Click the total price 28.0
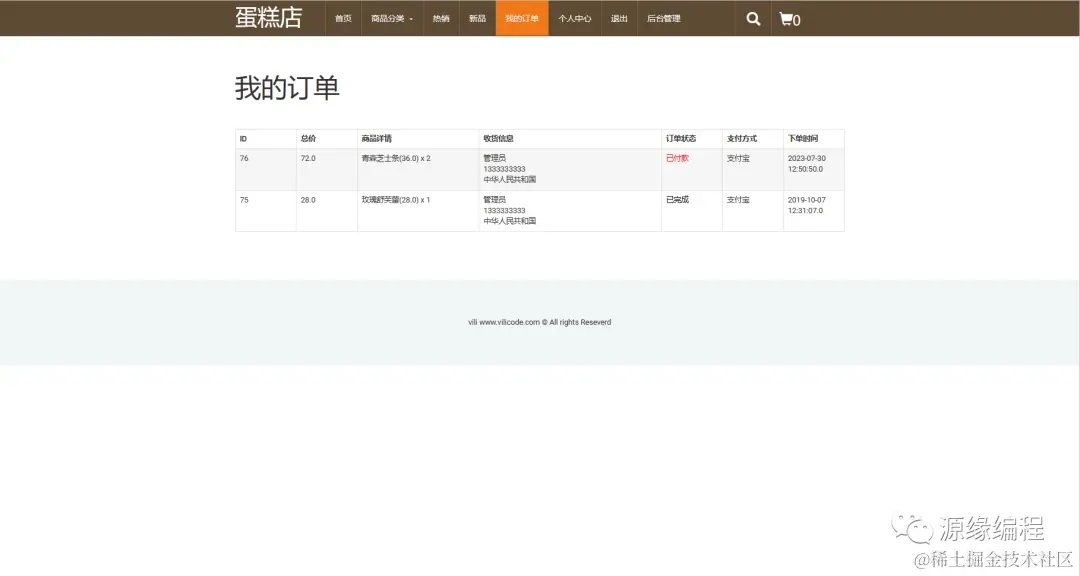Screen dimensions: 1080x576 pos(308,200)
